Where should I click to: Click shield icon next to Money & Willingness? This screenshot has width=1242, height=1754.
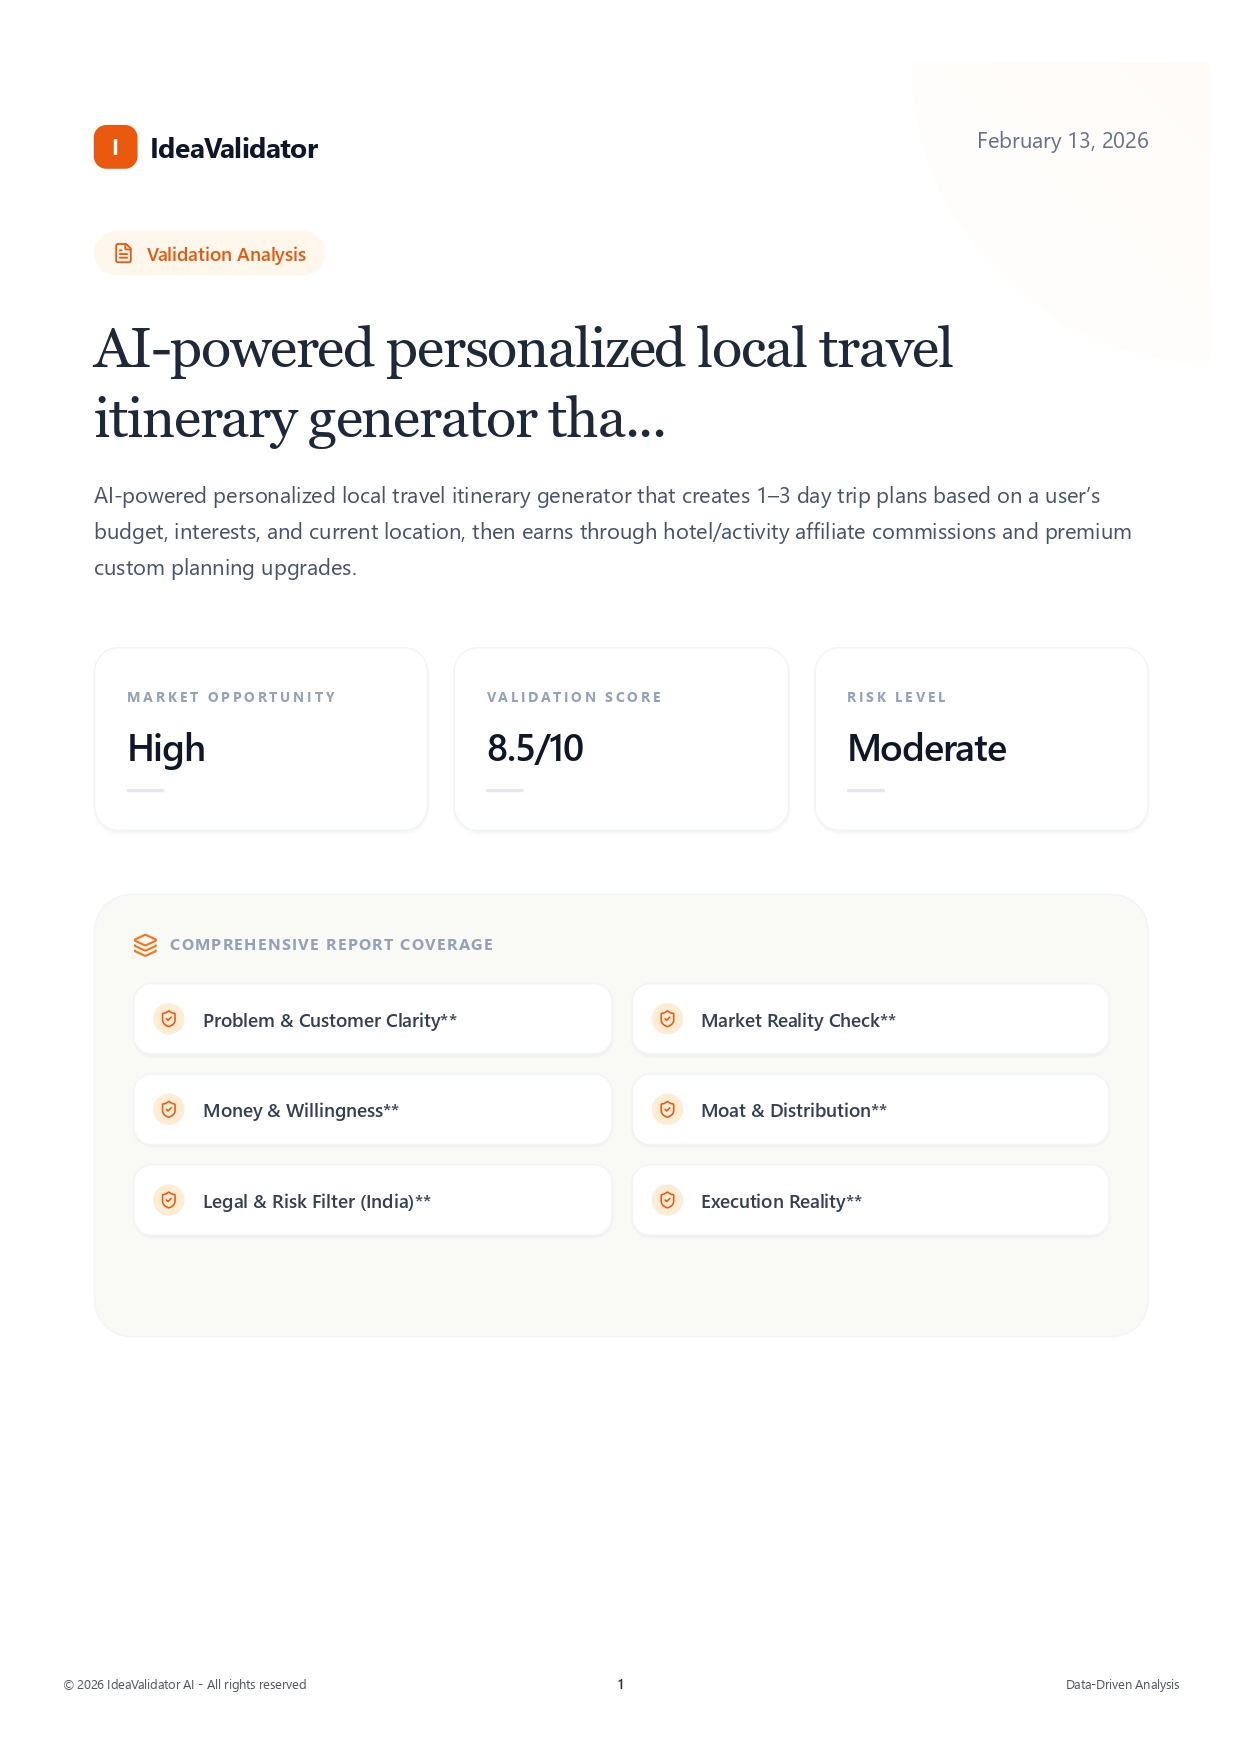[x=169, y=1109]
